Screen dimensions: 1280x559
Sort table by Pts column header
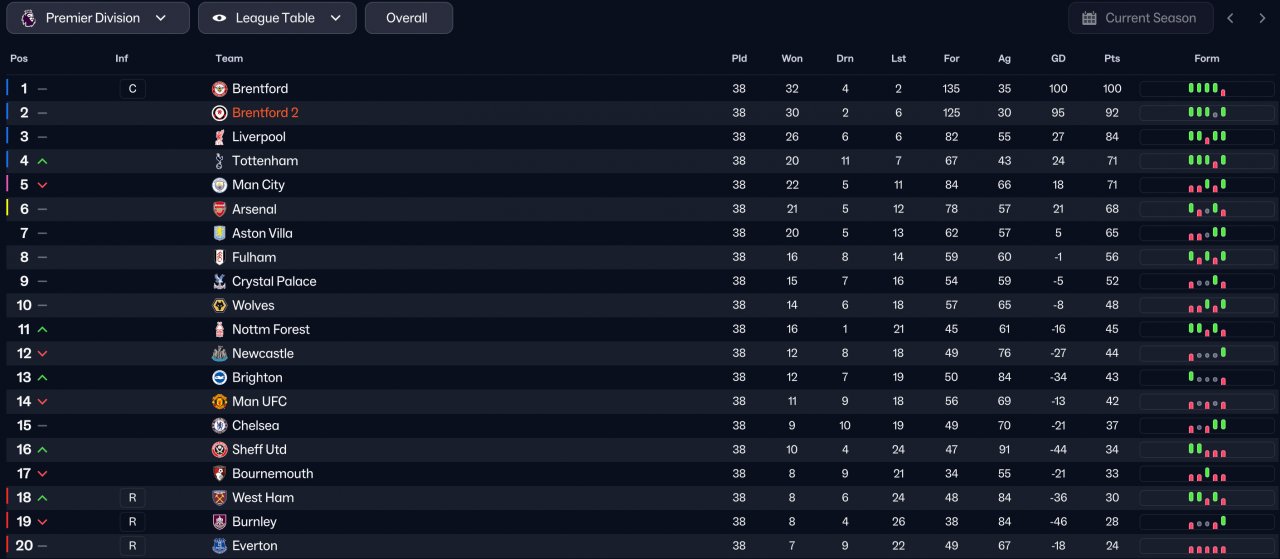[x=1112, y=59]
